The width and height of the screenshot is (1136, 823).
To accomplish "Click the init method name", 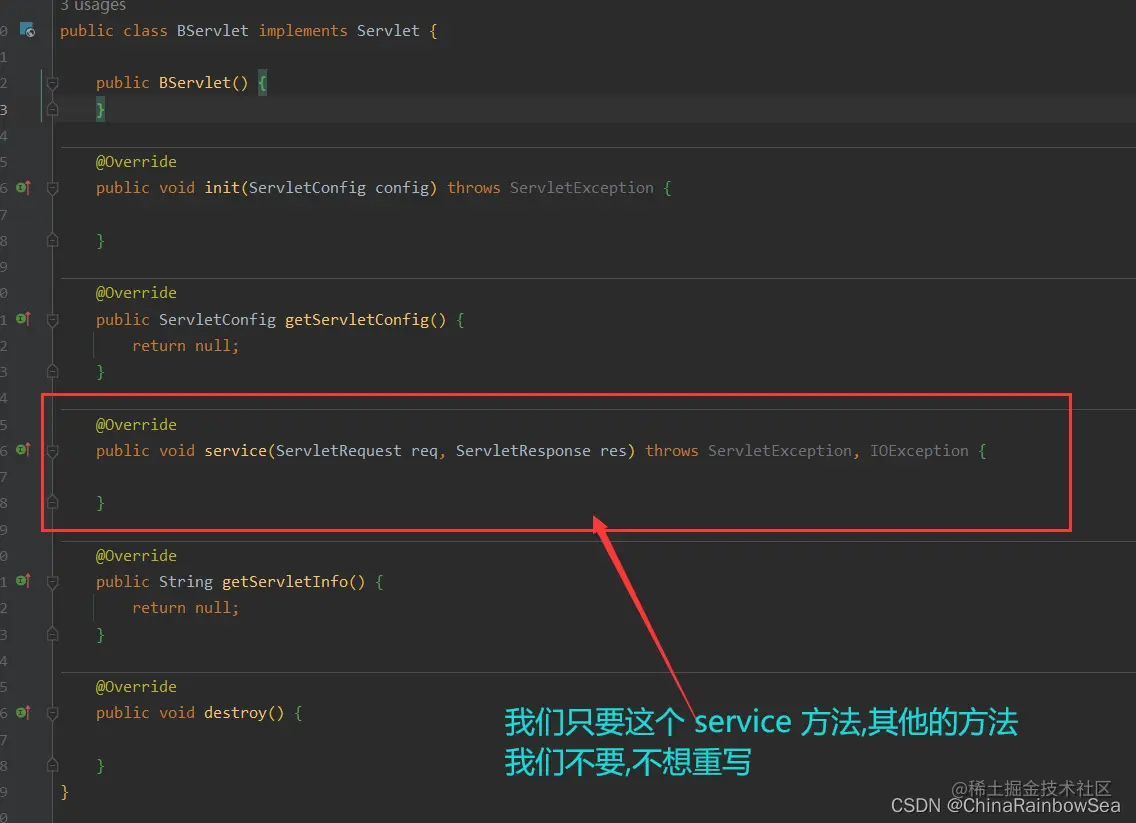I will point(222,188).
